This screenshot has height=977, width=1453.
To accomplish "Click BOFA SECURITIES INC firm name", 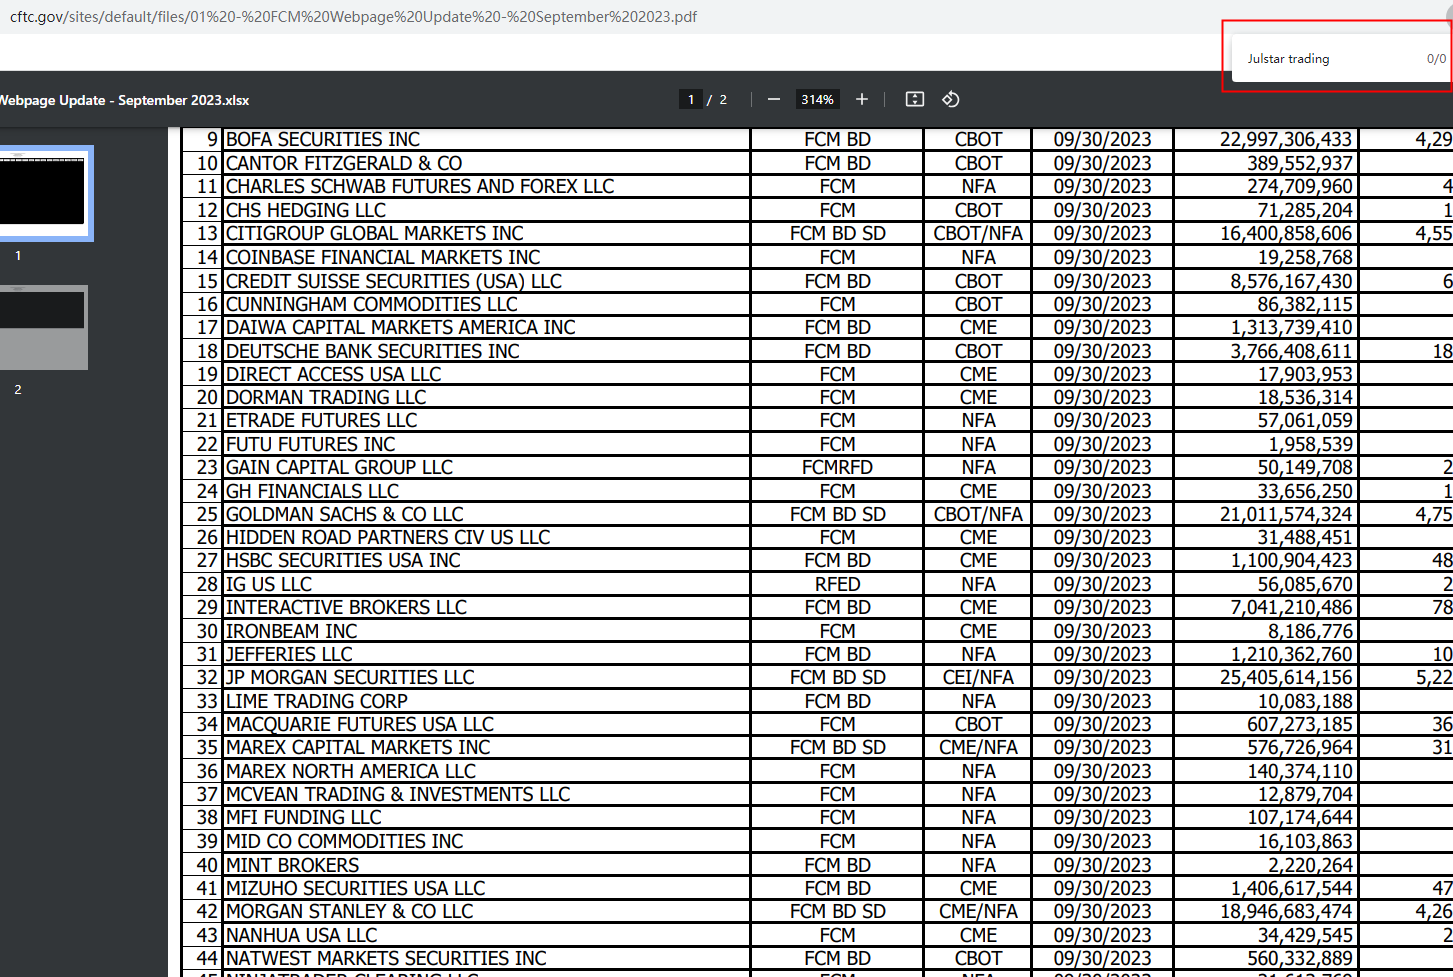I will pos(323,140).
